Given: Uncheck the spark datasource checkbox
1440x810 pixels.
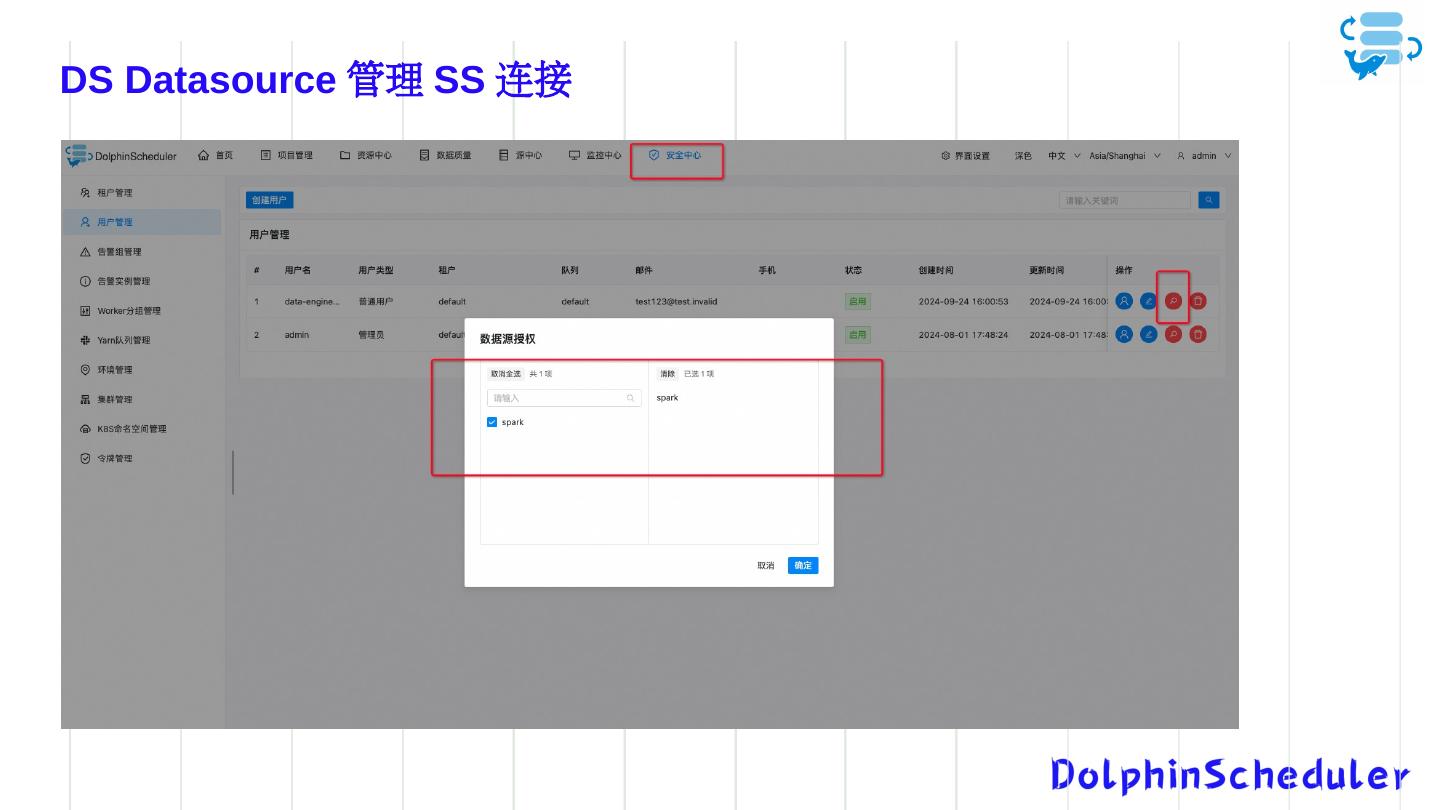Looking at the screenshot, I should pyautogui.click(x=492, y=422).
